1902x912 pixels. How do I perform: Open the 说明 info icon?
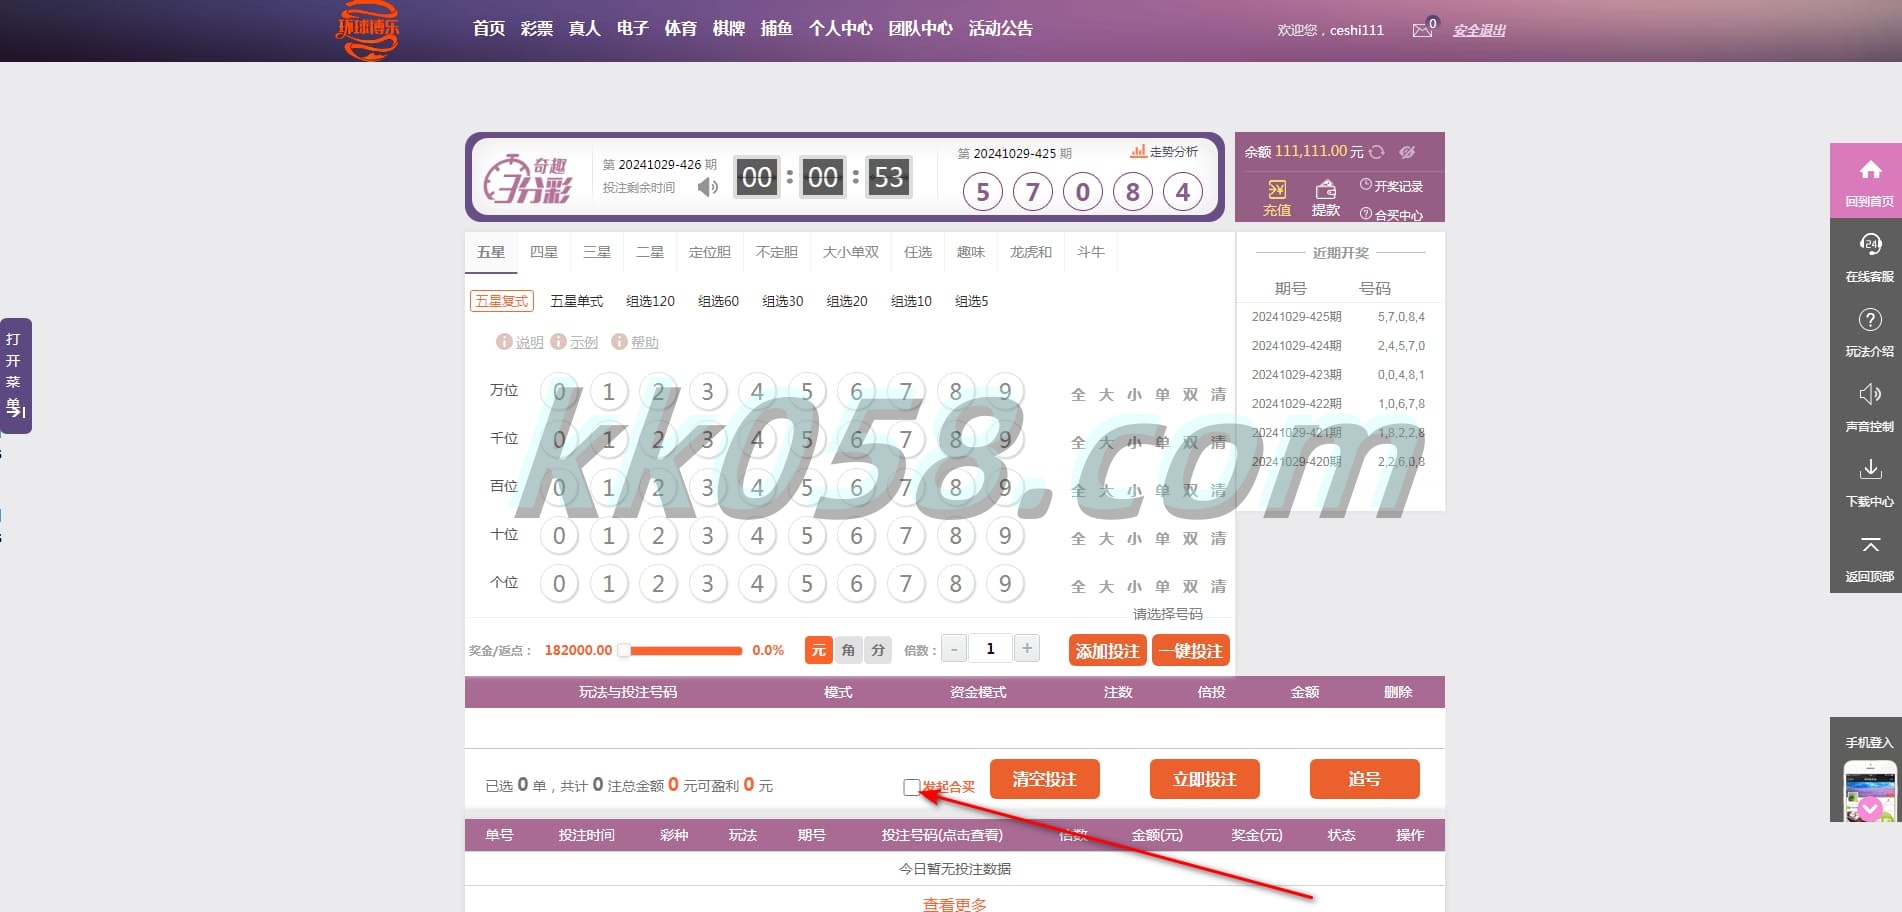click(x=504, y=342)
